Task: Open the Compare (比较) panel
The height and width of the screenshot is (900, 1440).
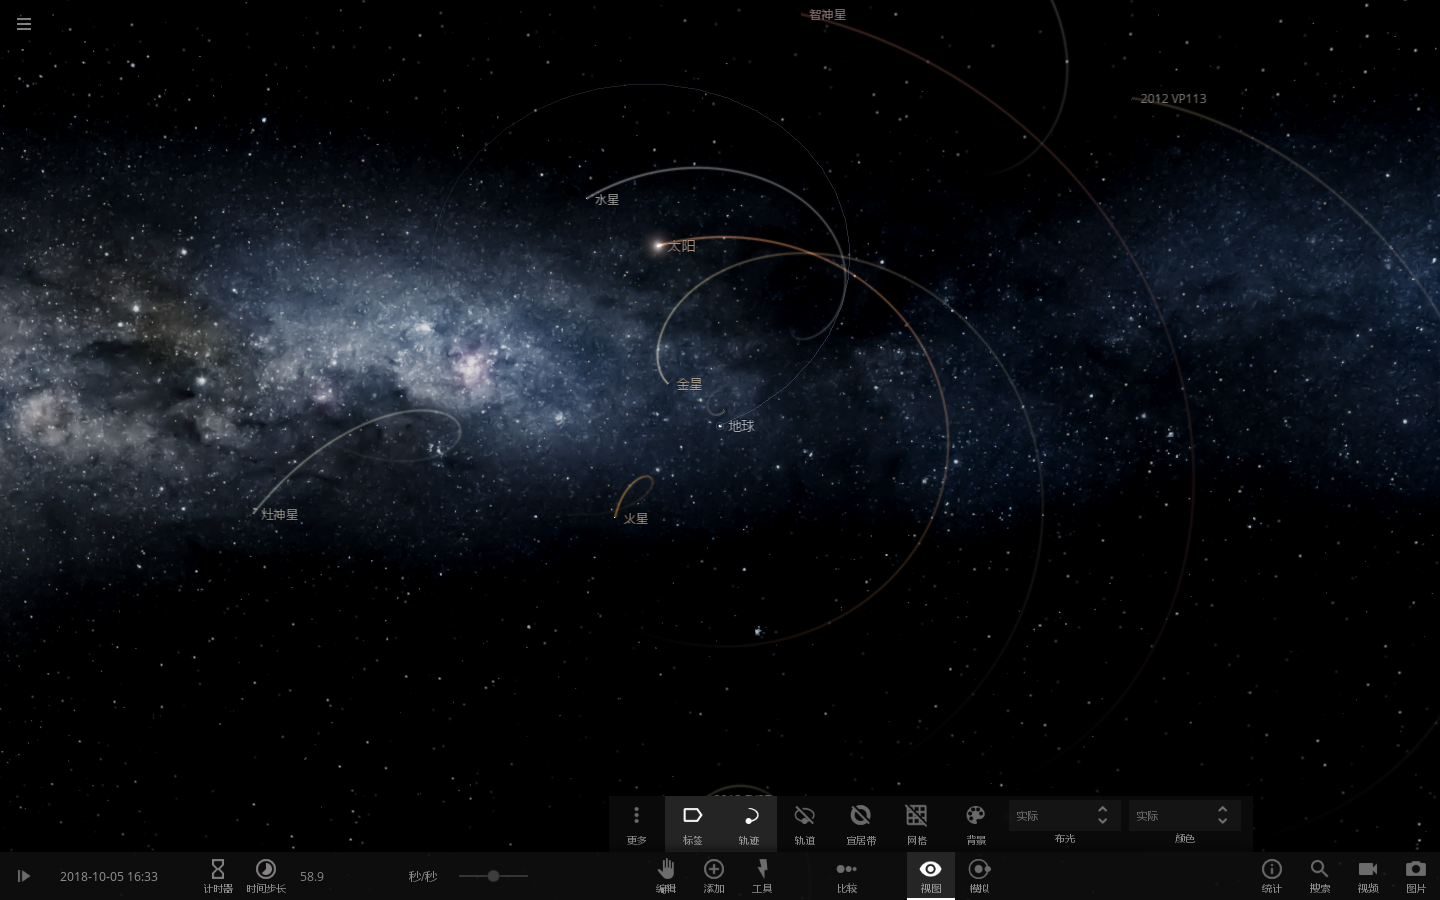Action: (x=847, y=875)
